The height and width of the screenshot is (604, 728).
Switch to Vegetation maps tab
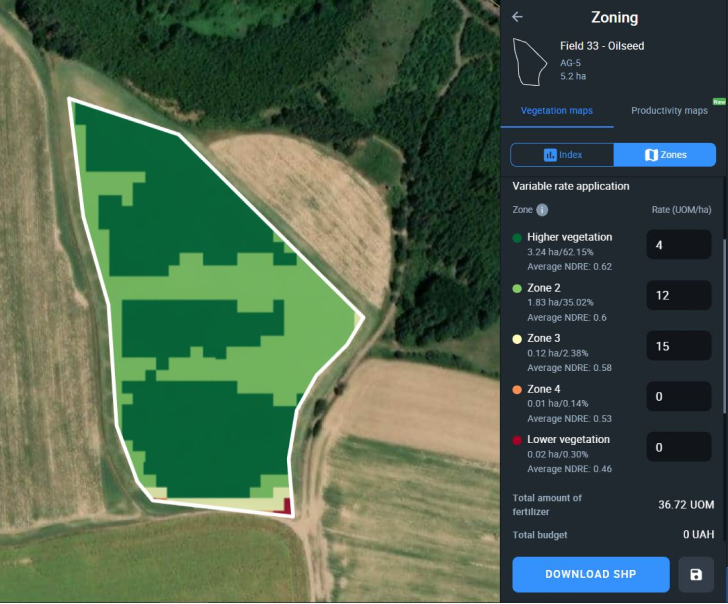click(x=557, y=110)
